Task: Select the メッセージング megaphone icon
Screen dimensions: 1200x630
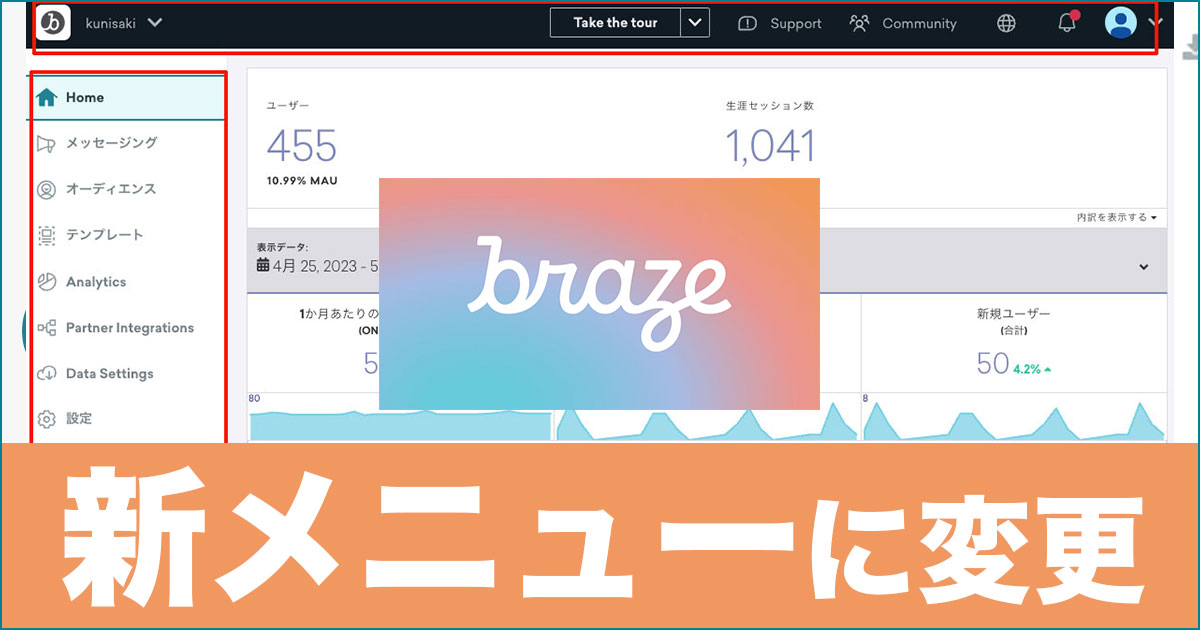Action: [46, 143]
